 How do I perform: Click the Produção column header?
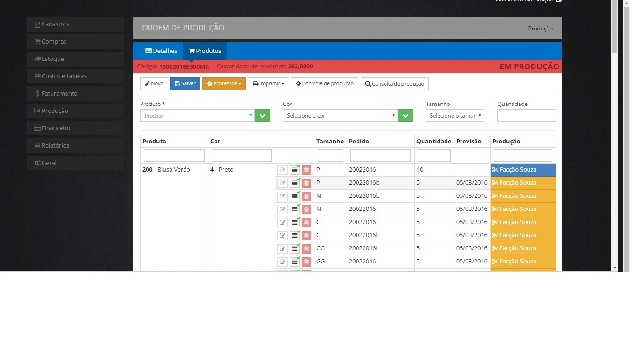[506, 141]
